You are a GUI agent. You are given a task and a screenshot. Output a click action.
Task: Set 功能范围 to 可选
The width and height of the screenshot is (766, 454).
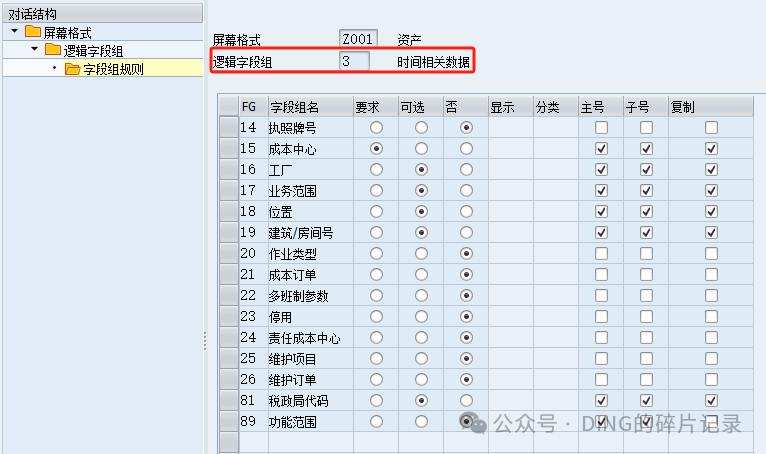click(421, 422)
